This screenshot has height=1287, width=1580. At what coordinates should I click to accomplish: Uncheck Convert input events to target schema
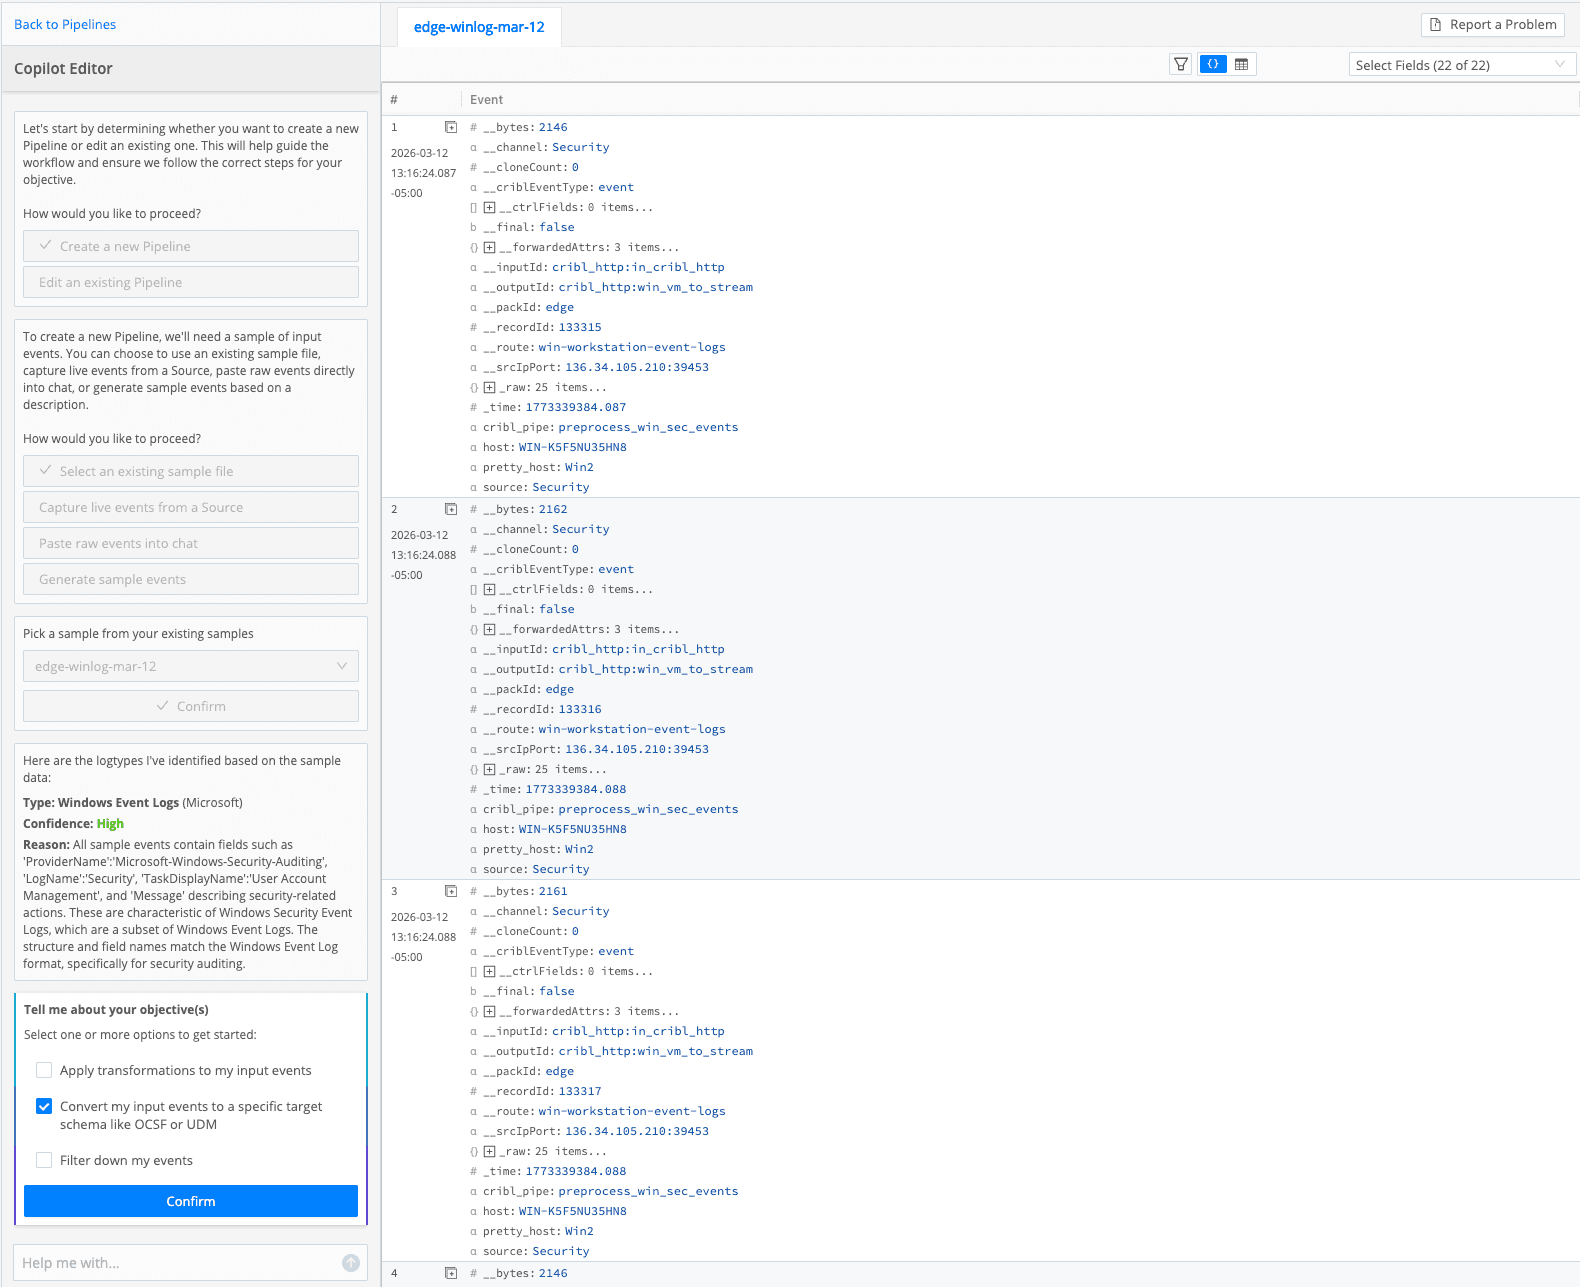pos(44,1106)
